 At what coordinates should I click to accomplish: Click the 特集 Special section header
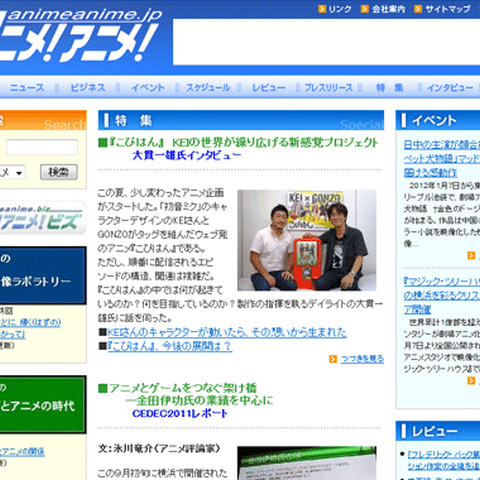(x=241, y=120)
